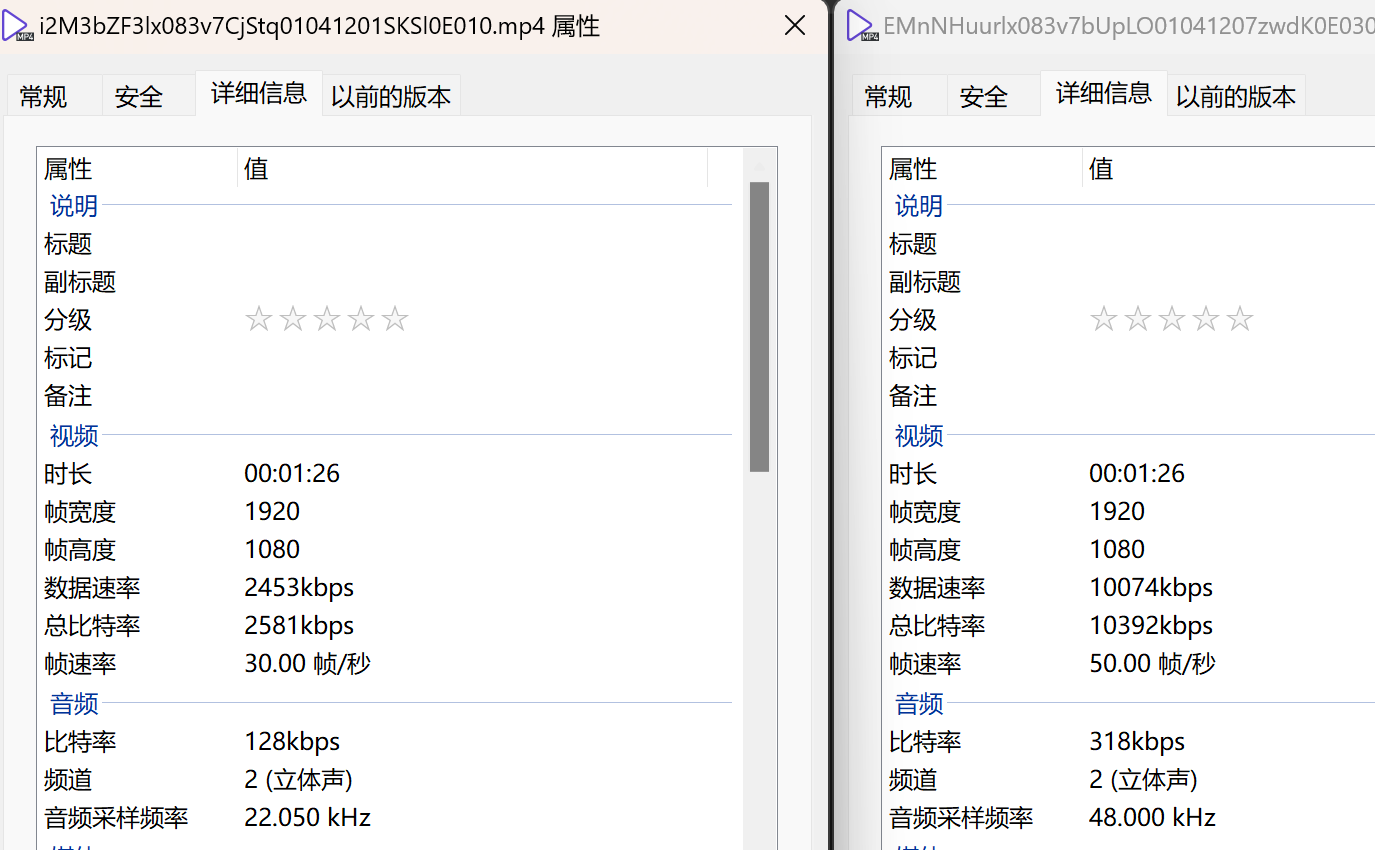The height and width of the screenshot is (850, 1375).
Task: Set second rating star in the right window
Action: click(1138, 320)
